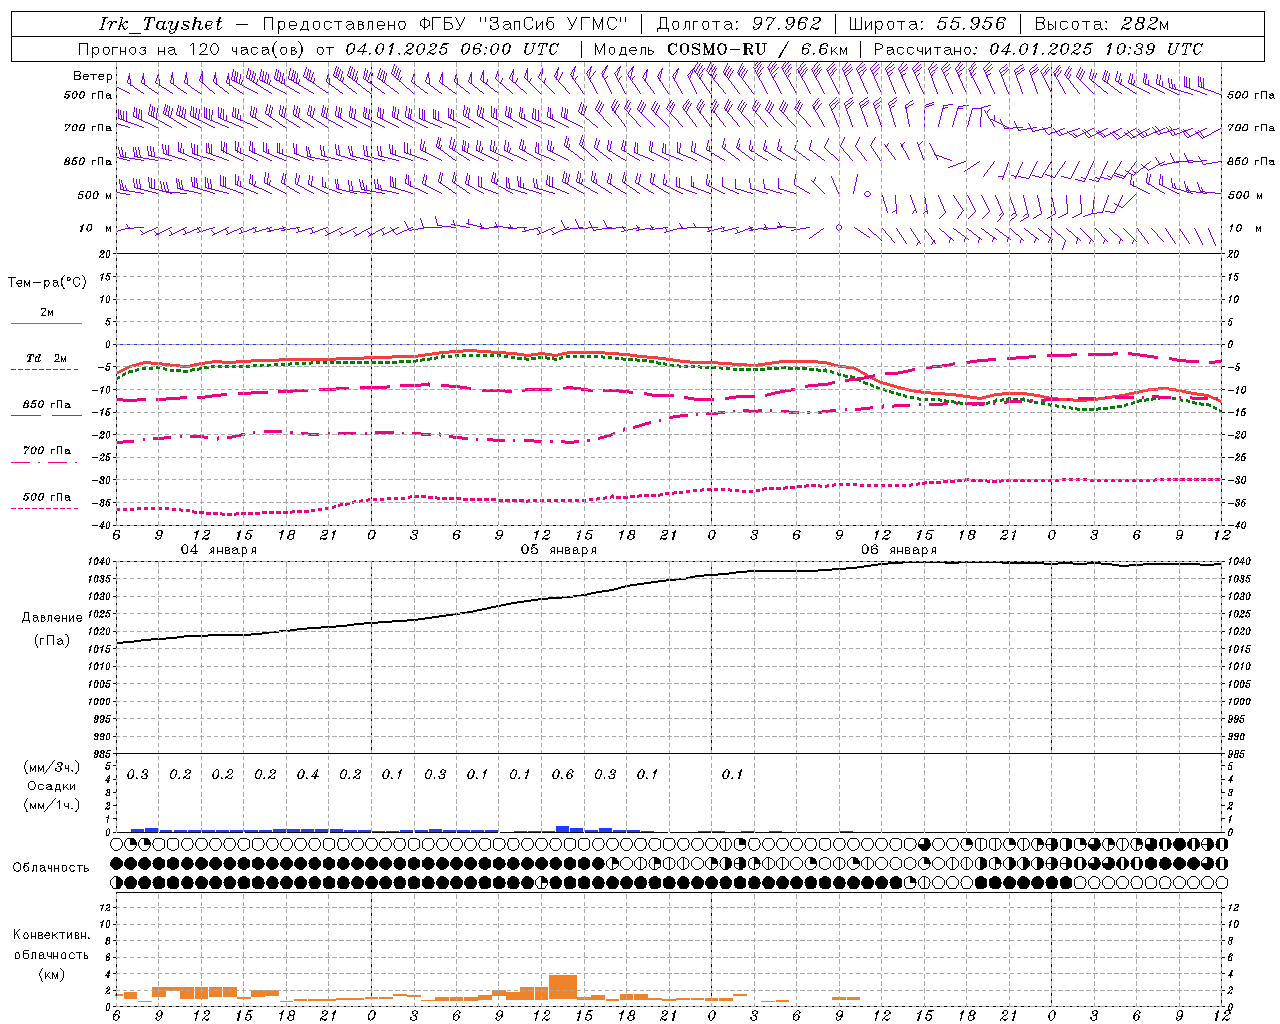Click the Осадки precipitation label
The image size is (1280, 1024).
click(x=51, y=786)
